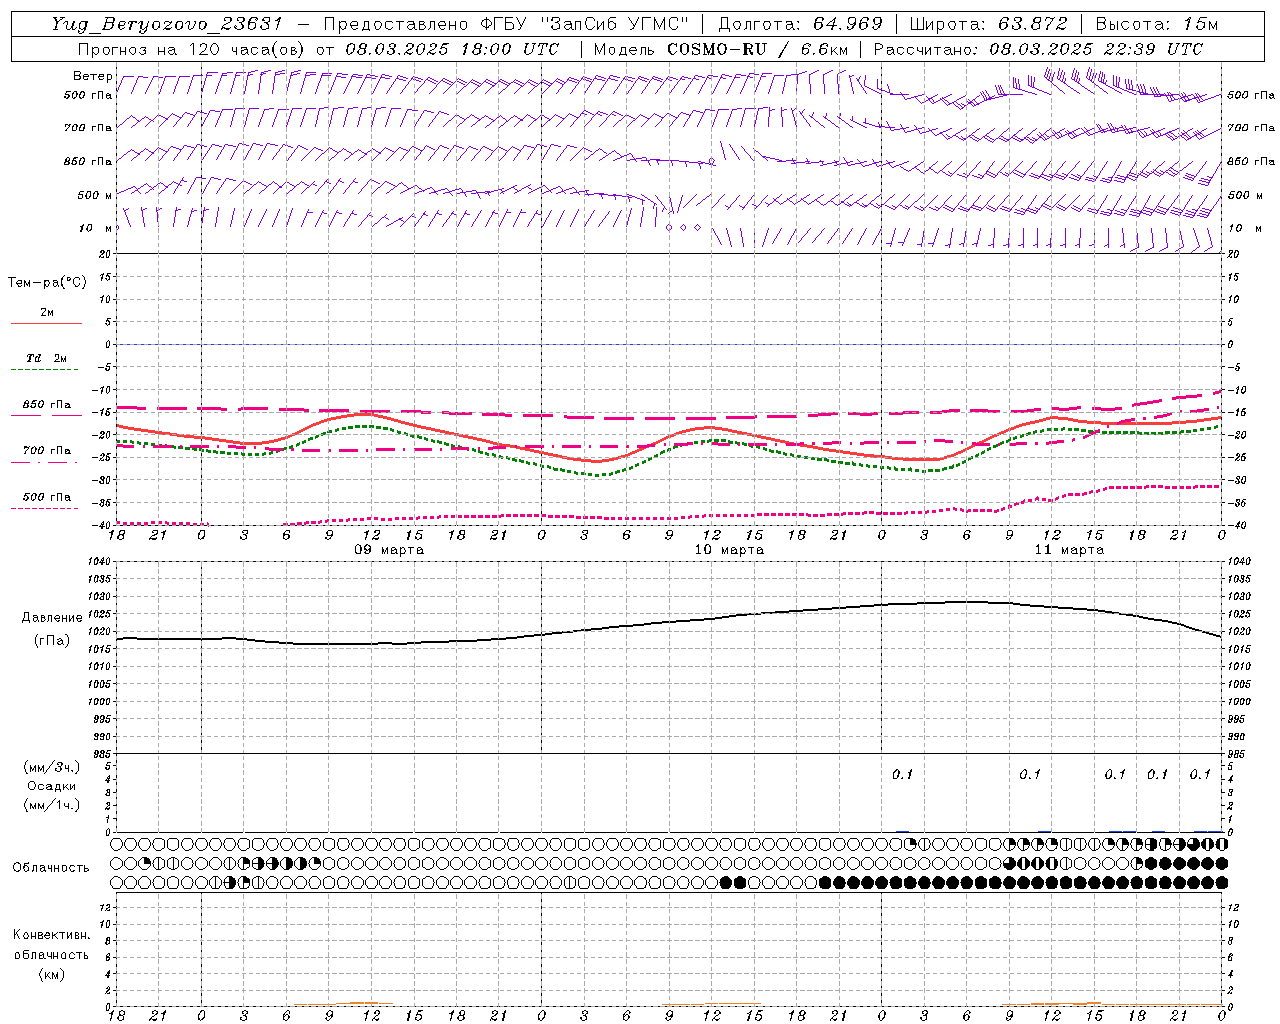Screen dimensions: 1280x1024
Task: Click the leftmost 0.1 precipitation value
Action: tap(903, 774)
